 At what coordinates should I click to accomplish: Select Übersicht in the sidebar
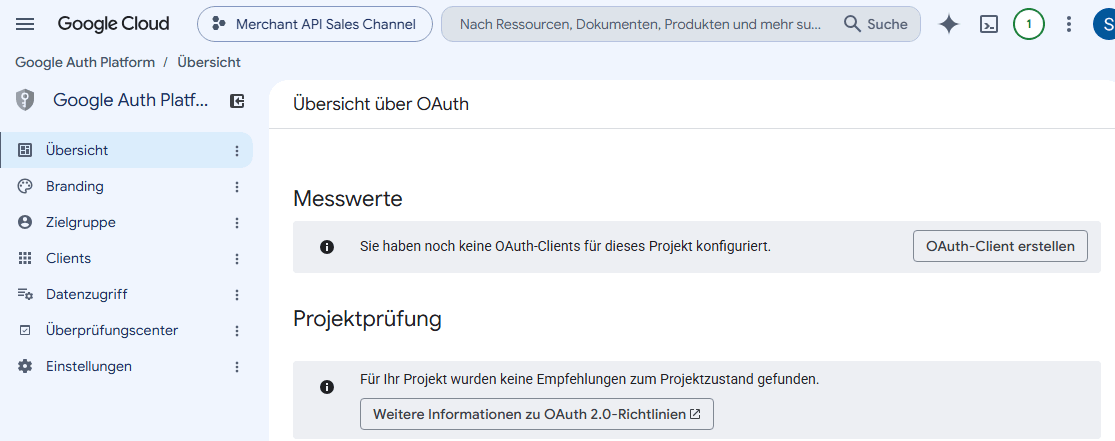coord(127,150)
